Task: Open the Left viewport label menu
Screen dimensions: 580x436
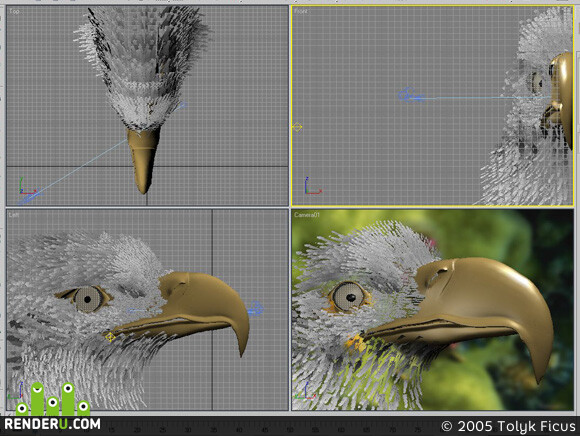Action: click(14, 215)
